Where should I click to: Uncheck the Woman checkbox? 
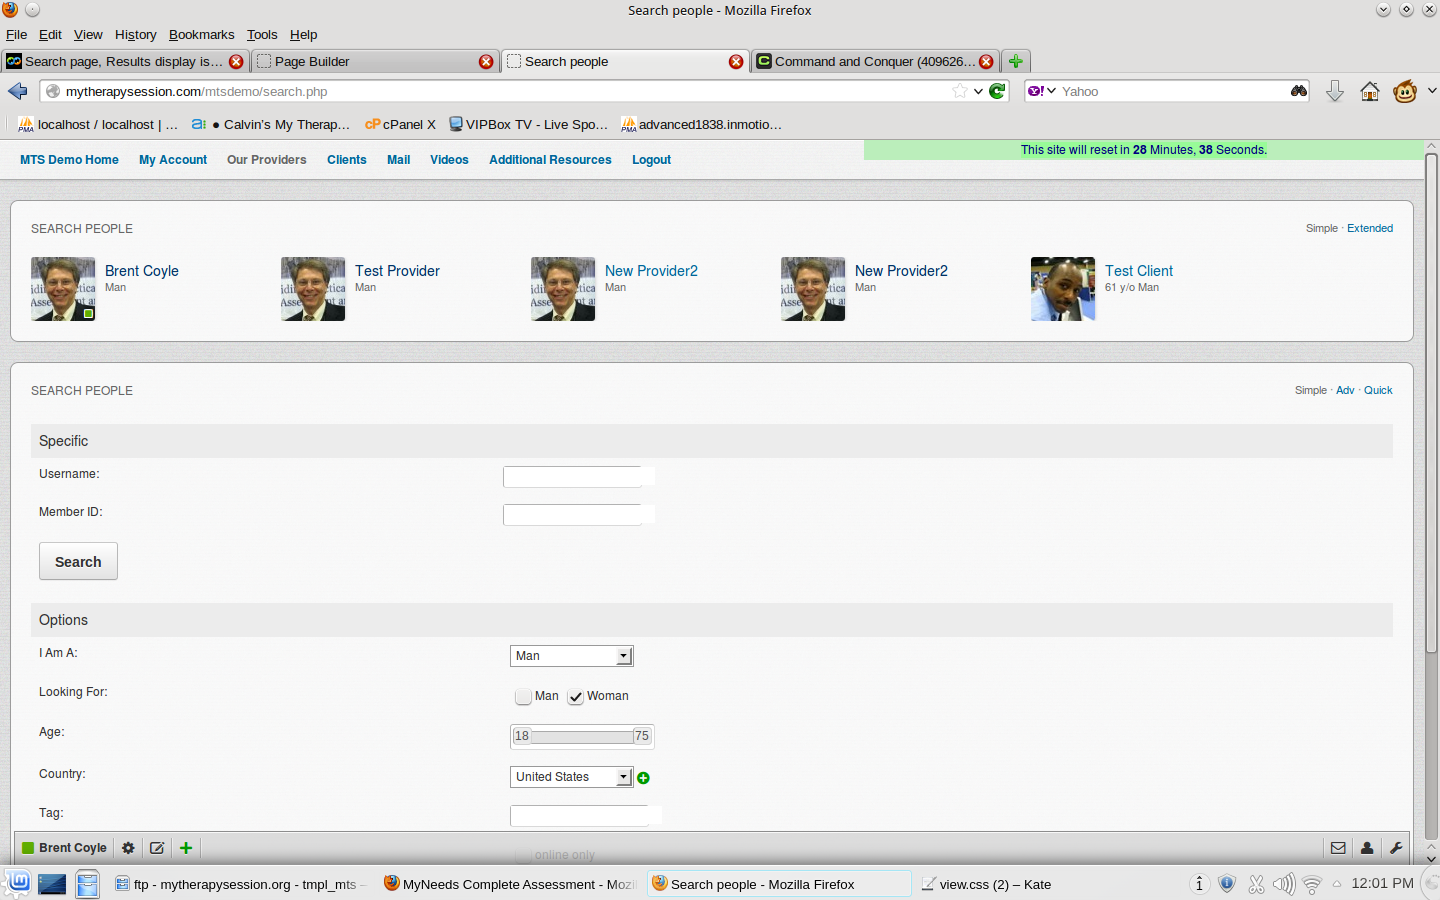tap(575, 697)
